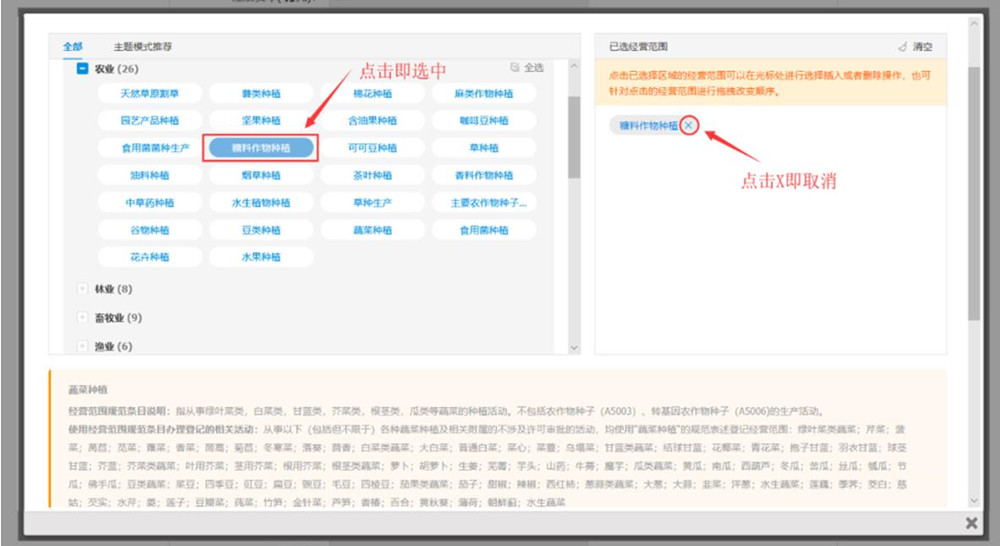Screen dimensions: 1000x546
Task: Remove 糖料作物种植 using its X icon
Action: (690, 125)
